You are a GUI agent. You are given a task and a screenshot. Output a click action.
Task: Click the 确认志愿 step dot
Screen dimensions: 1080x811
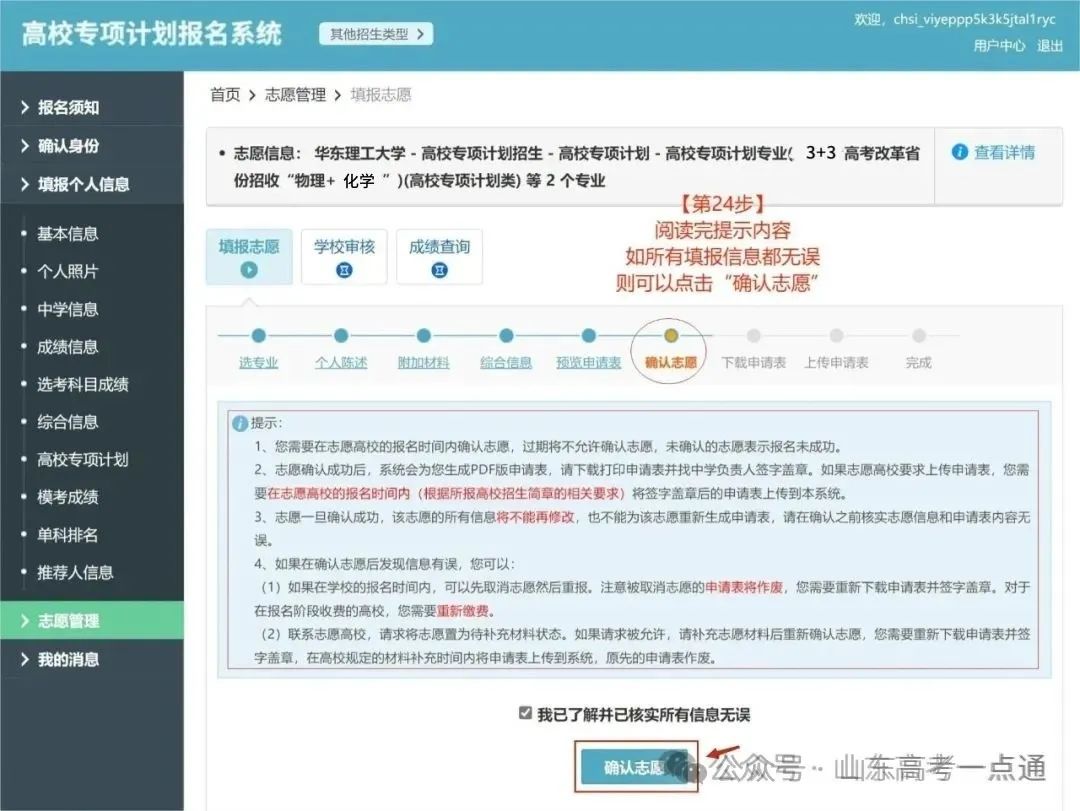click(671, 336)
